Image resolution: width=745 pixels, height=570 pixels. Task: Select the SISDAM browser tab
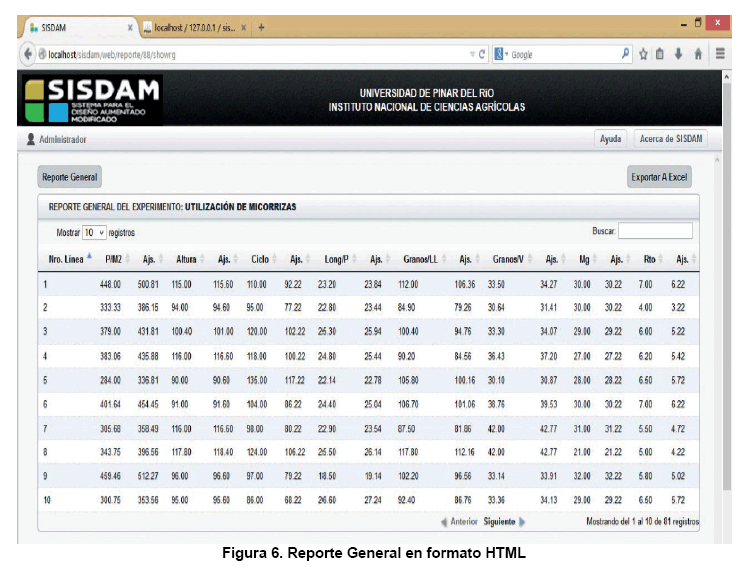(75, 27)
